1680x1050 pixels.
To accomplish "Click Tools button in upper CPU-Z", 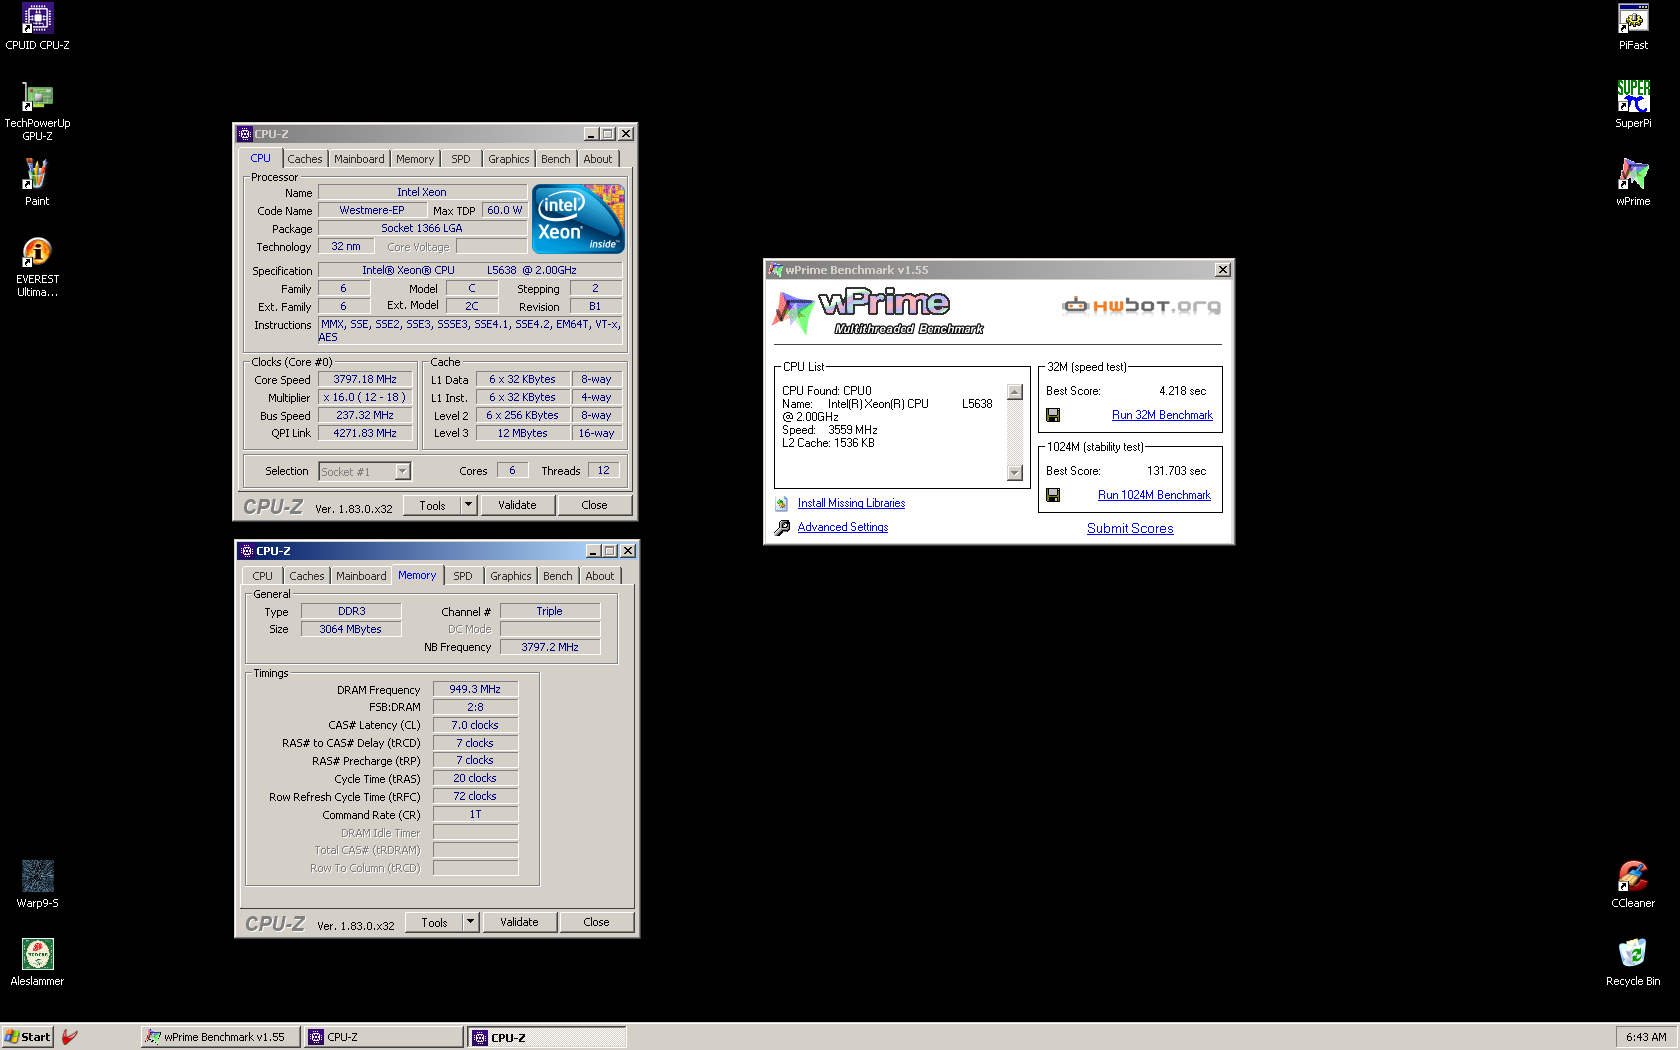I will [432, 505].
